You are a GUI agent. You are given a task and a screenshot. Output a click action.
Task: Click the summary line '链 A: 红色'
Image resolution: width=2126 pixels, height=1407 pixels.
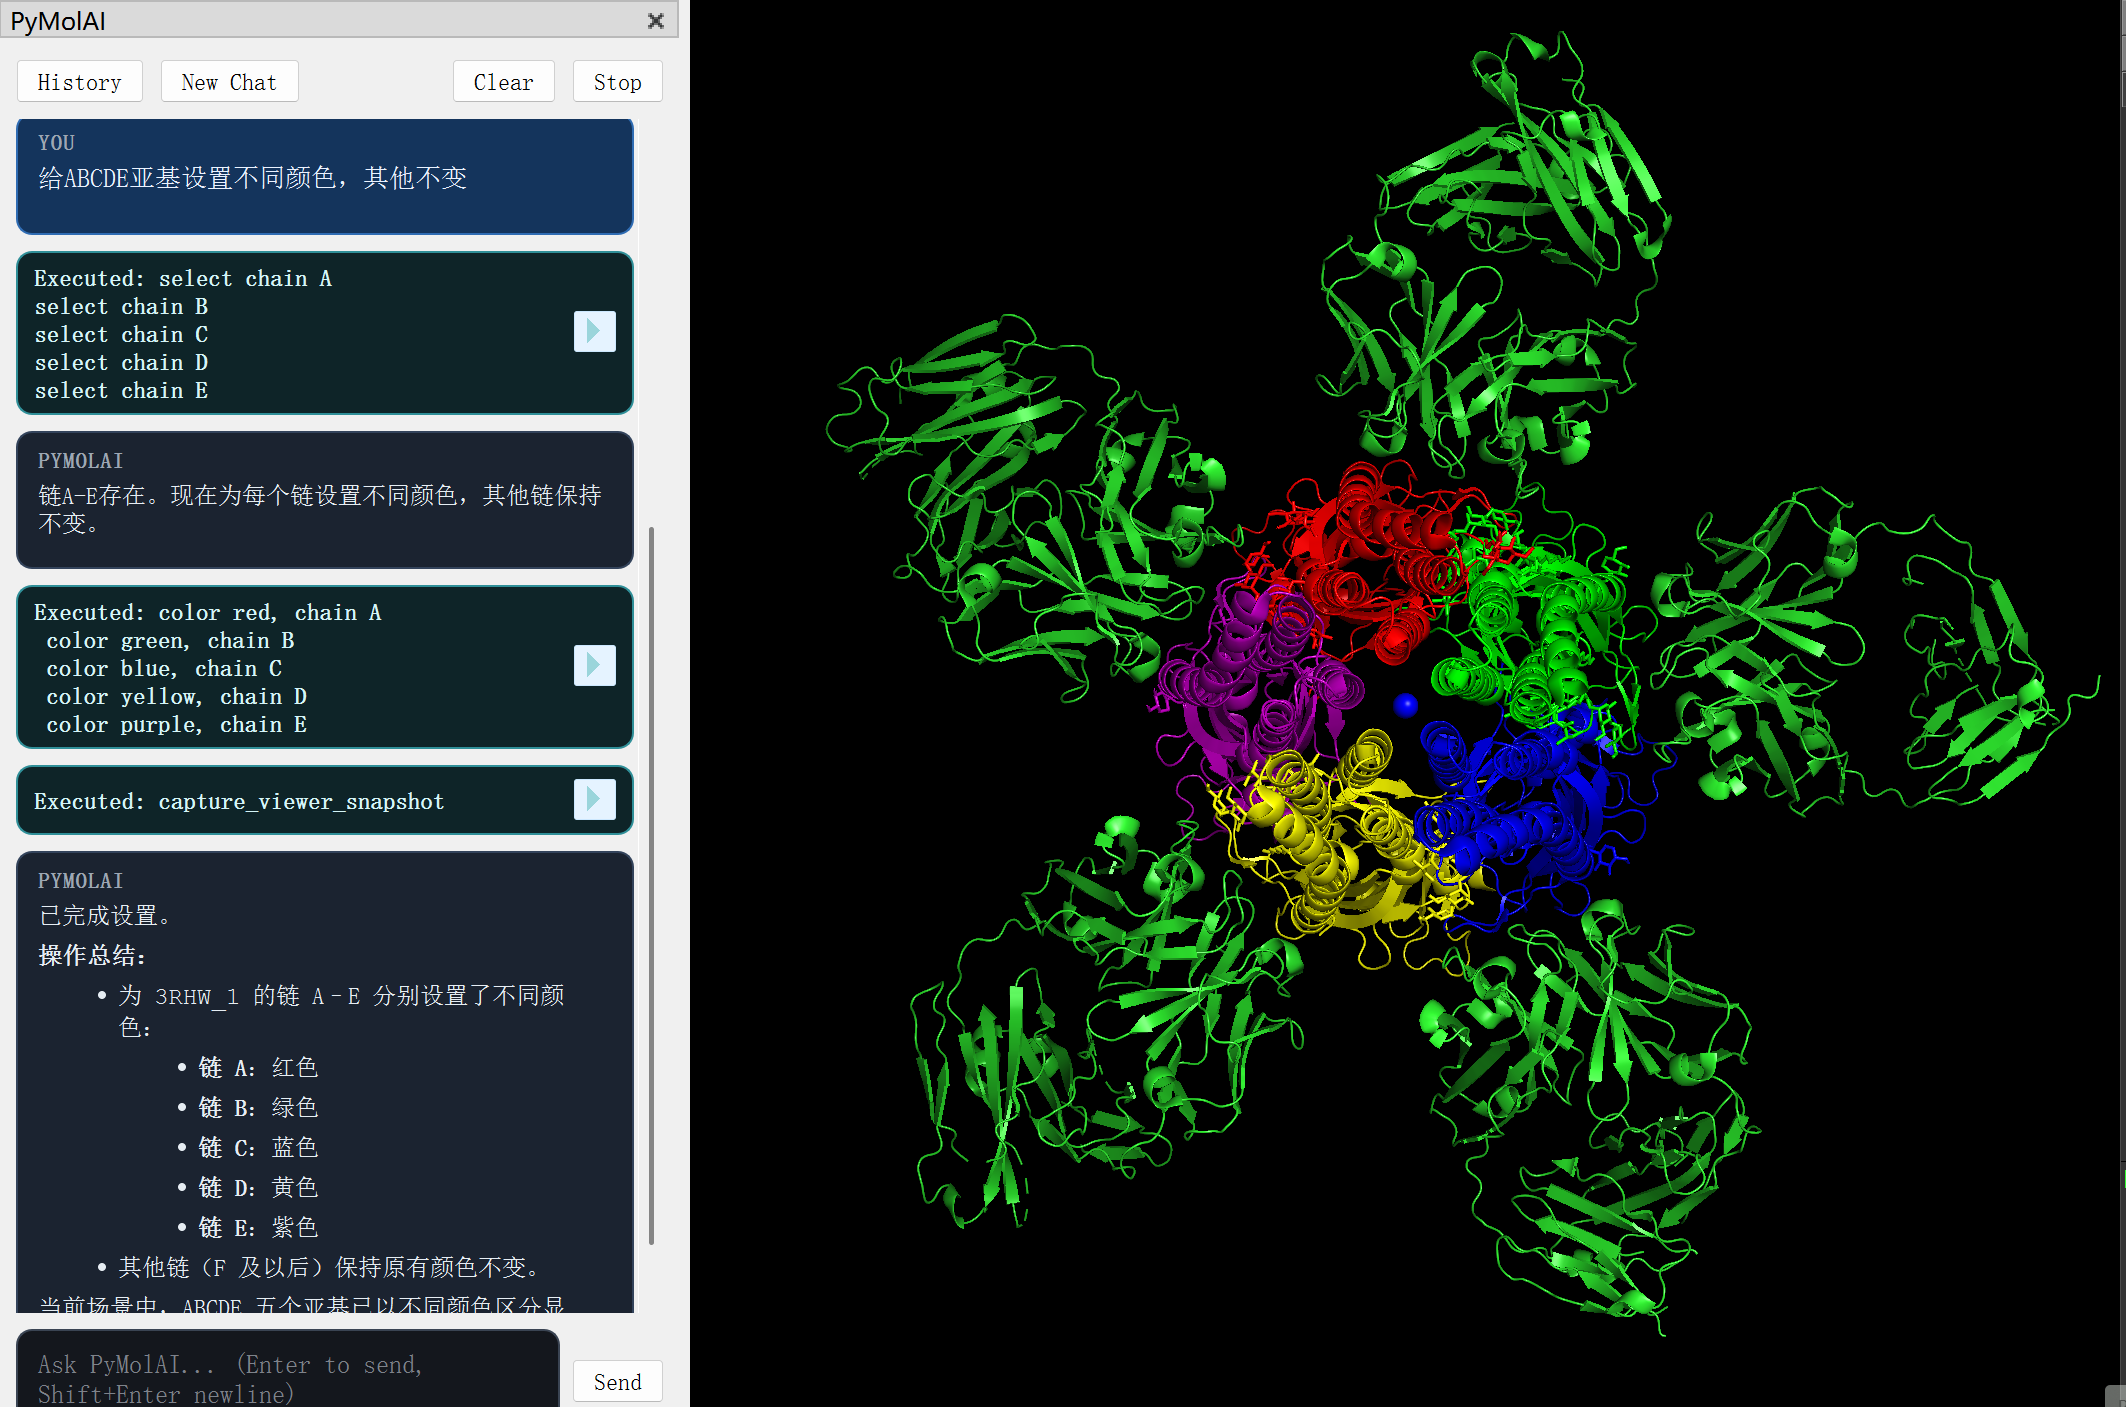258,1067
